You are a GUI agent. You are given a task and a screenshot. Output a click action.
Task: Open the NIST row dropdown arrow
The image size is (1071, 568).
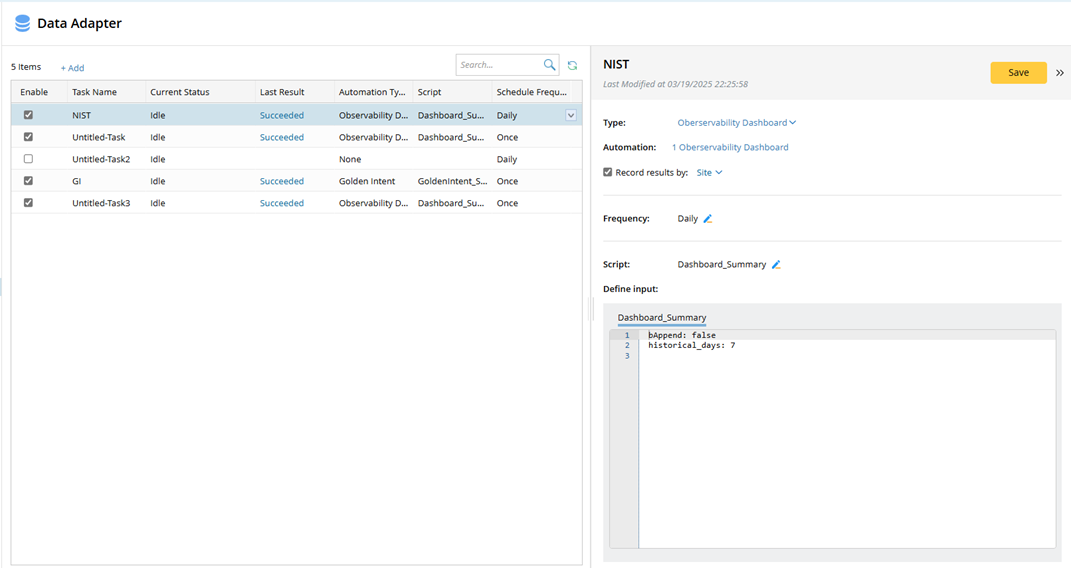[571, 115]
